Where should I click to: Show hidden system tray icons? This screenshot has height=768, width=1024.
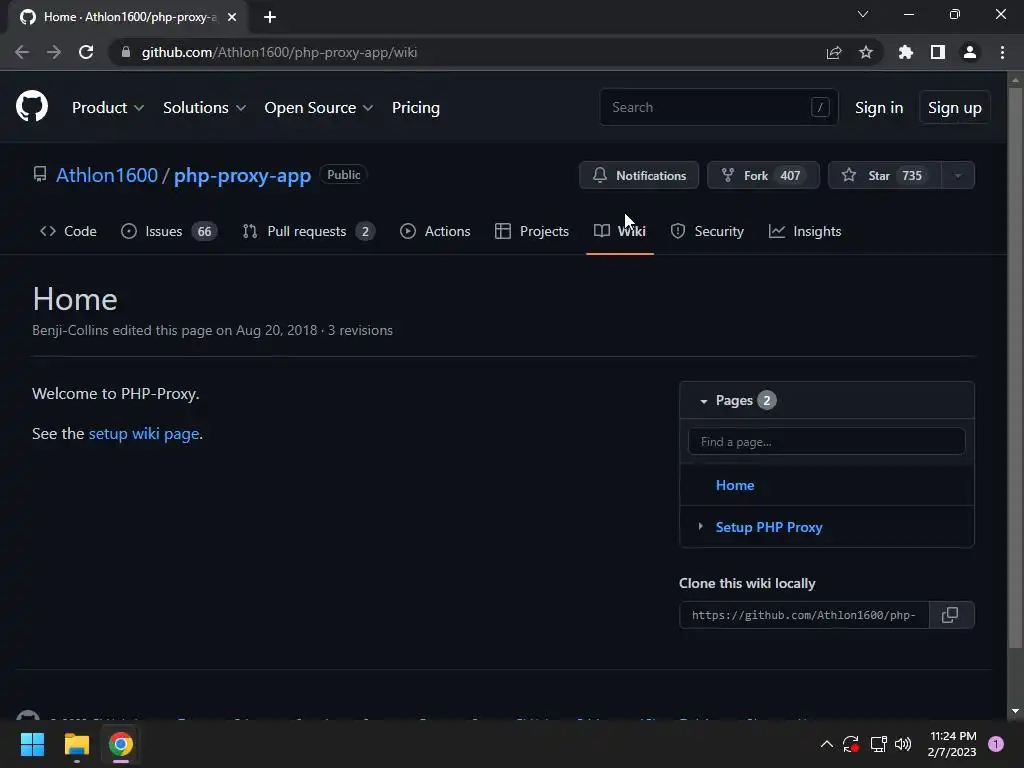click(x=826, y=744)
